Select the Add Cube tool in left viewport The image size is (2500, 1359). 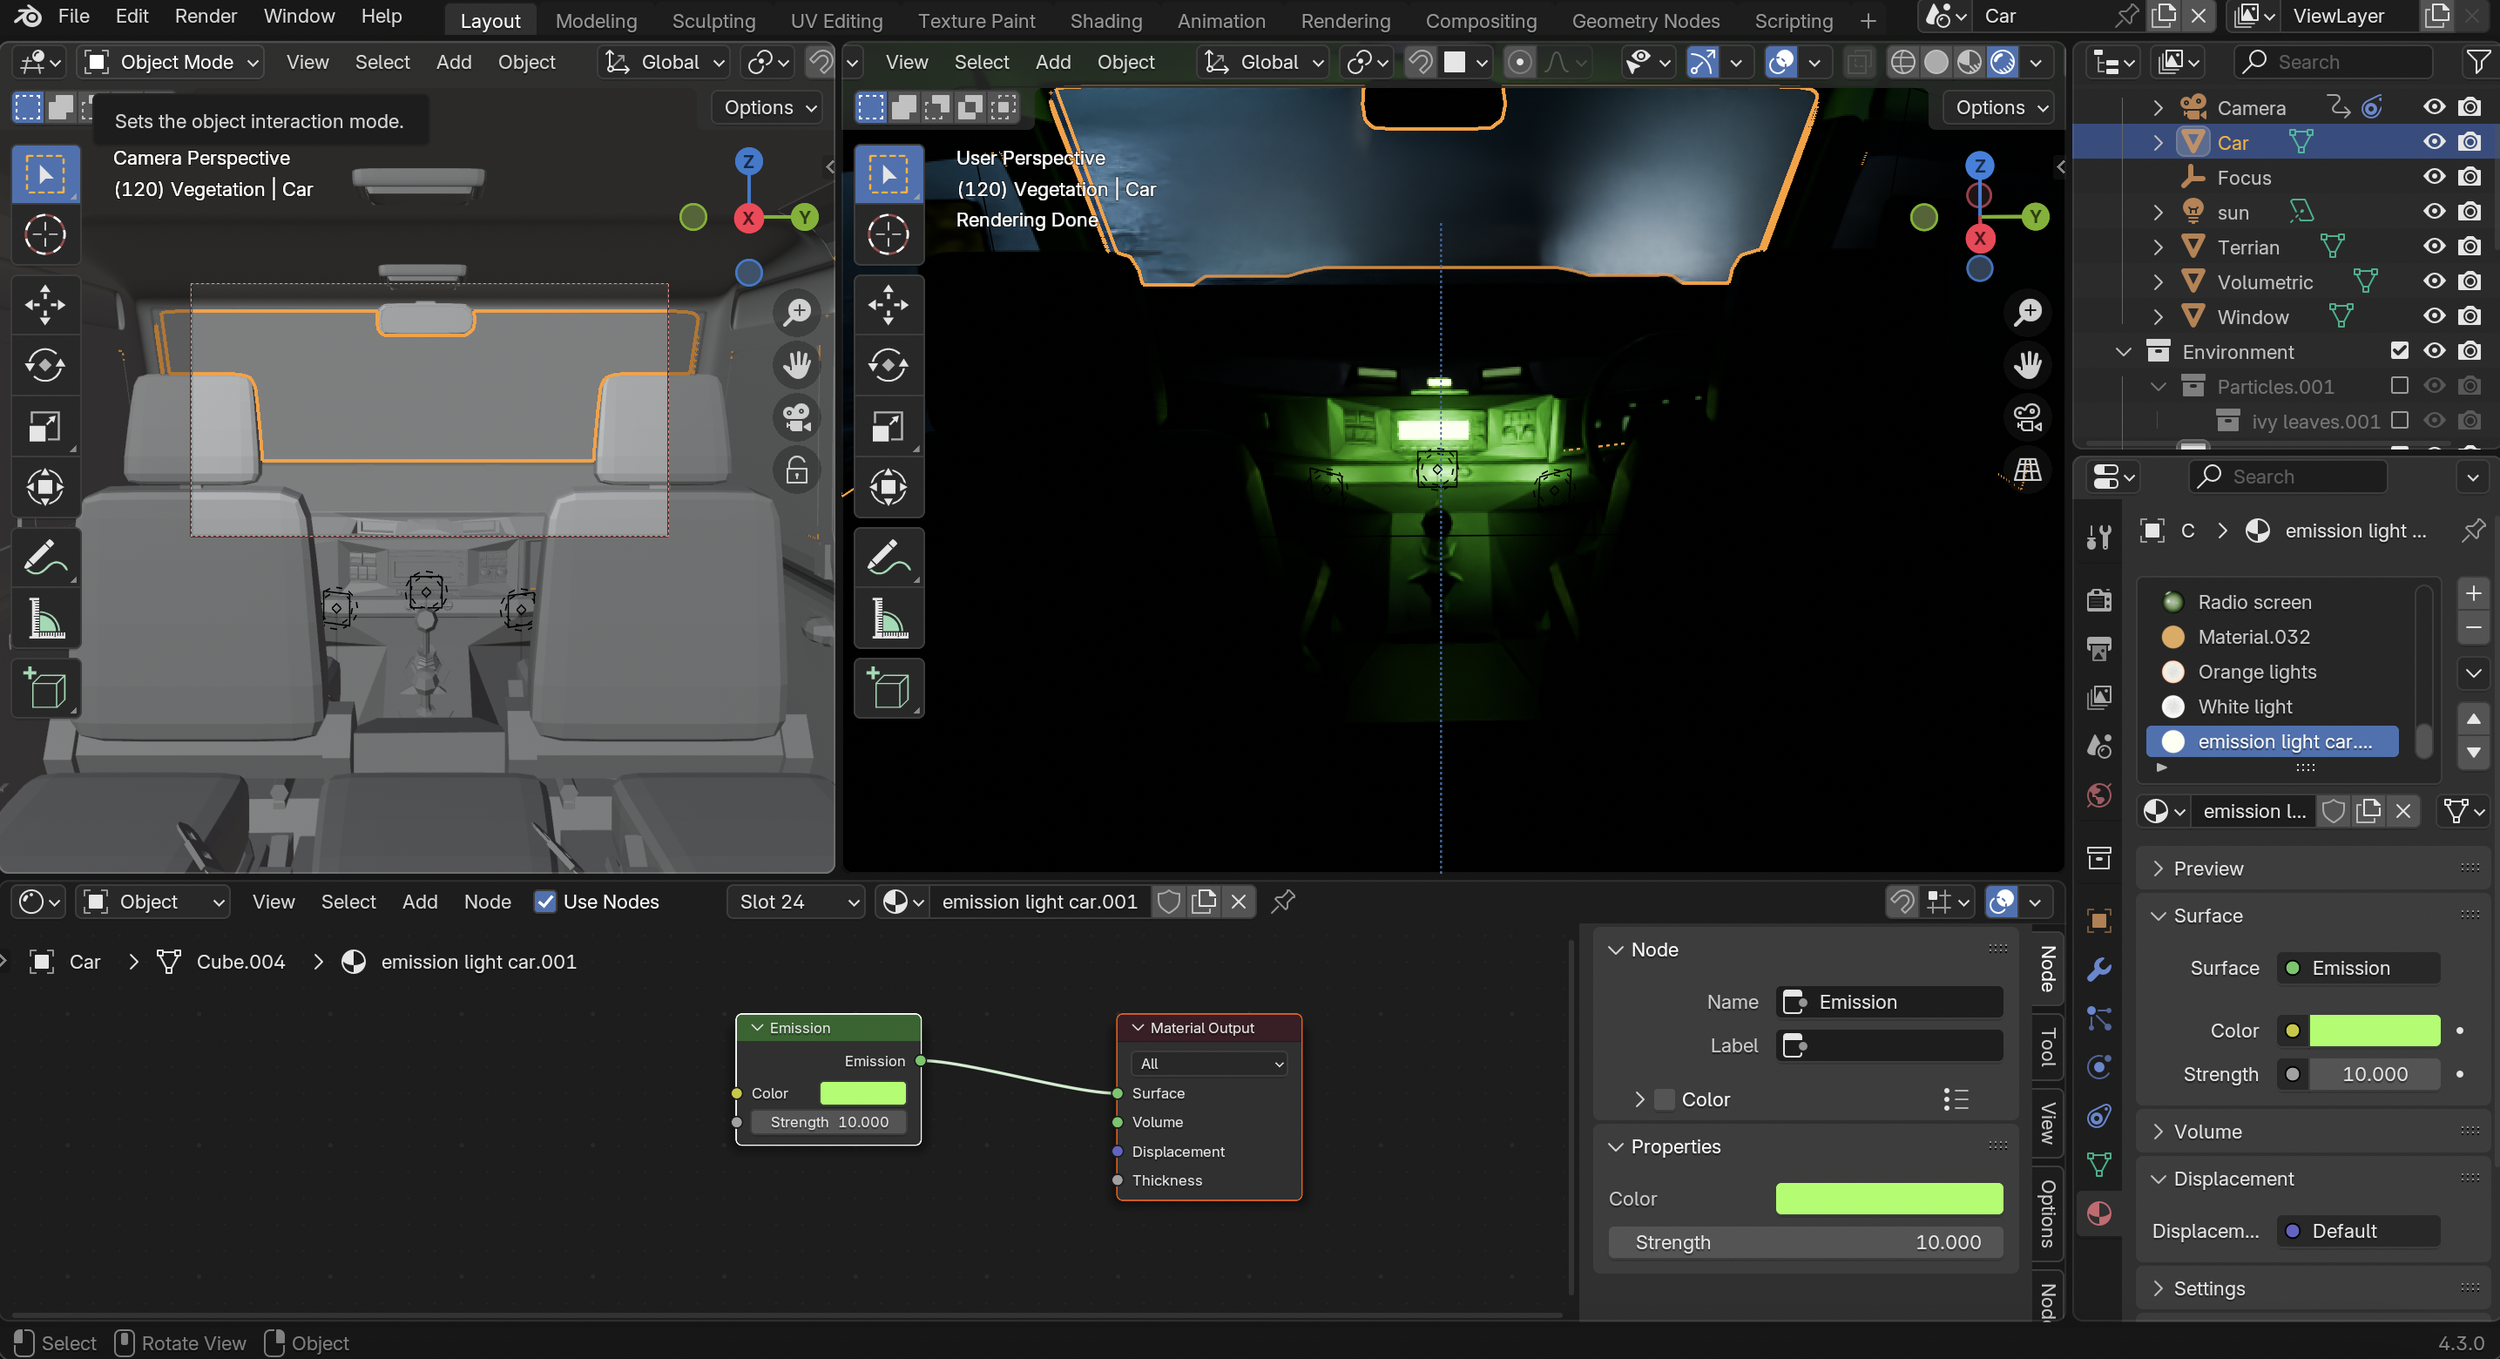(x=45, y=688)
